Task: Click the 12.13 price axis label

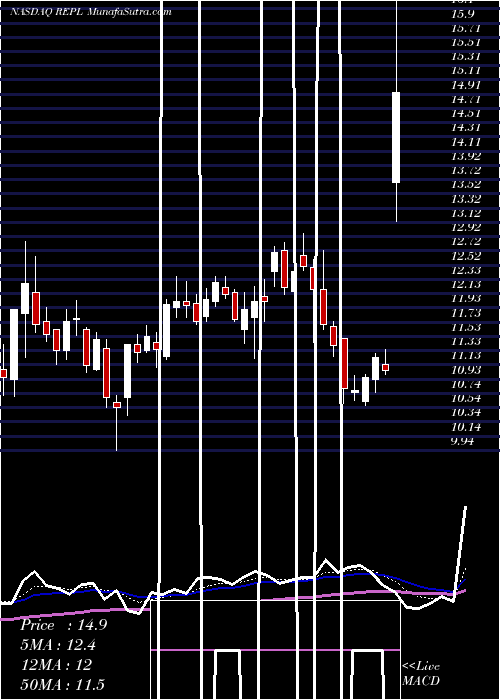Action: (466, 284)
